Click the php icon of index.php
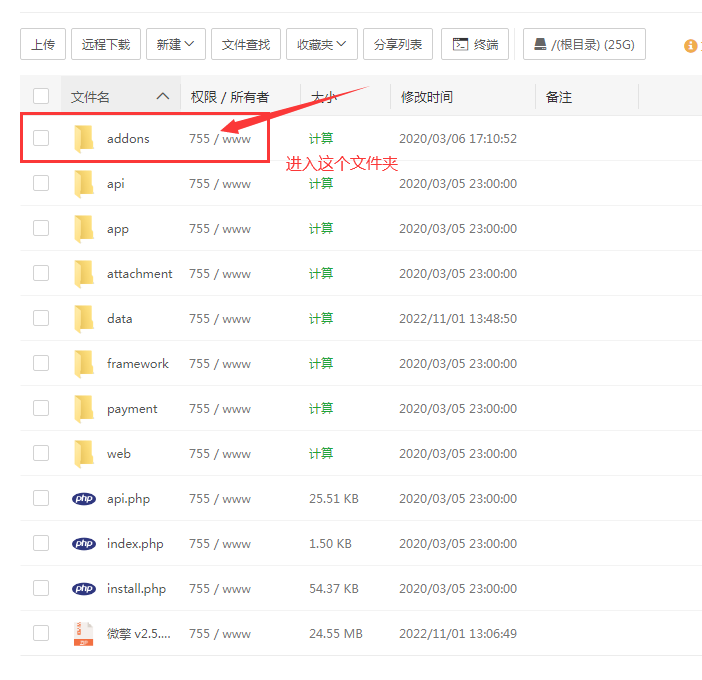This screenshot has width=702, height=680. 84,543
